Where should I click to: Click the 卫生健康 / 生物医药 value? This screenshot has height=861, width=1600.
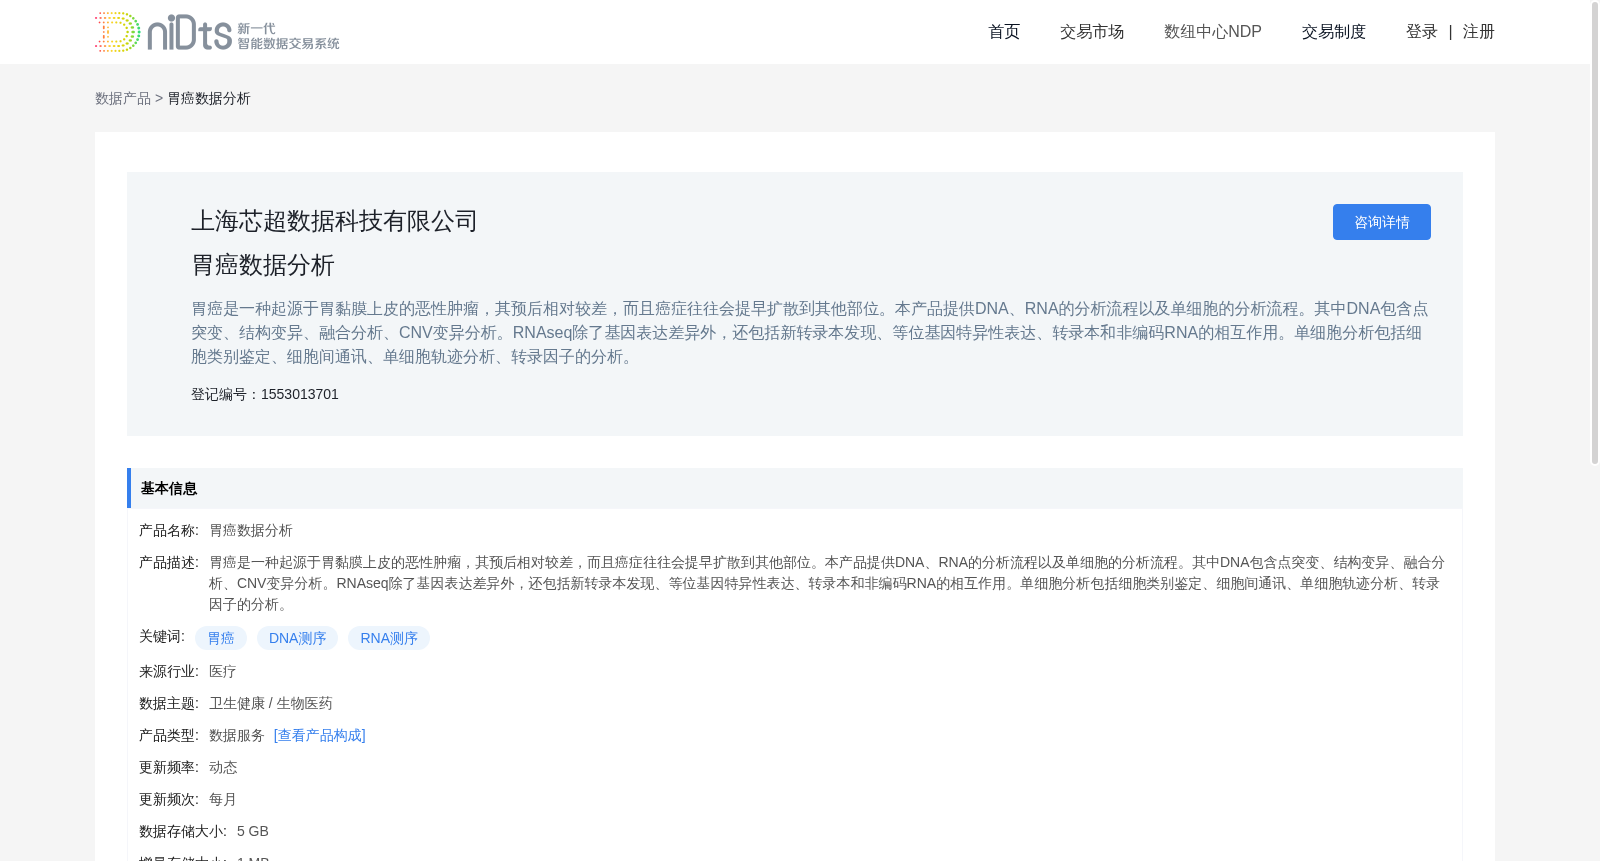(x=271, y=703)
